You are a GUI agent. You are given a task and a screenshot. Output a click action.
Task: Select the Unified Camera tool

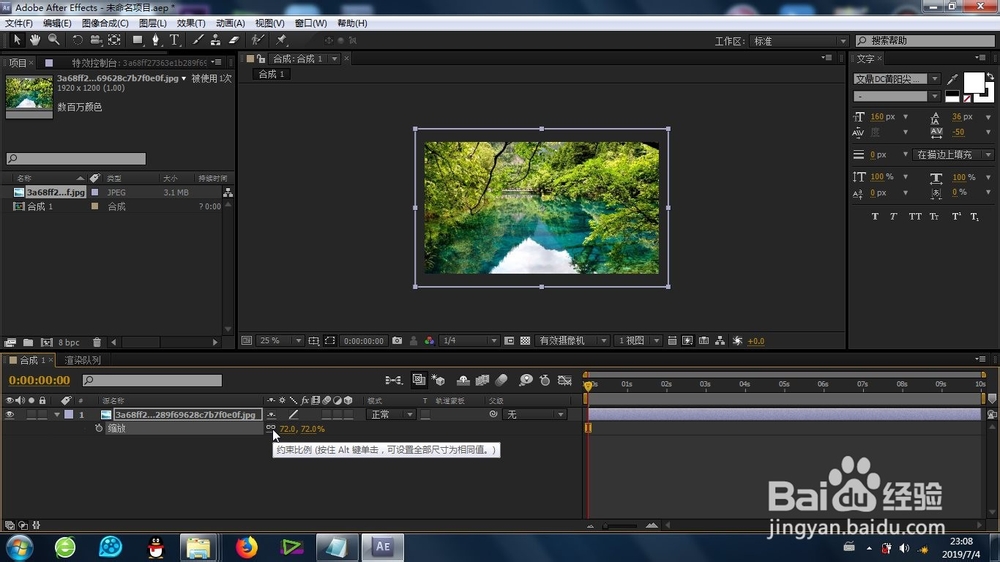tap(96, 40)
